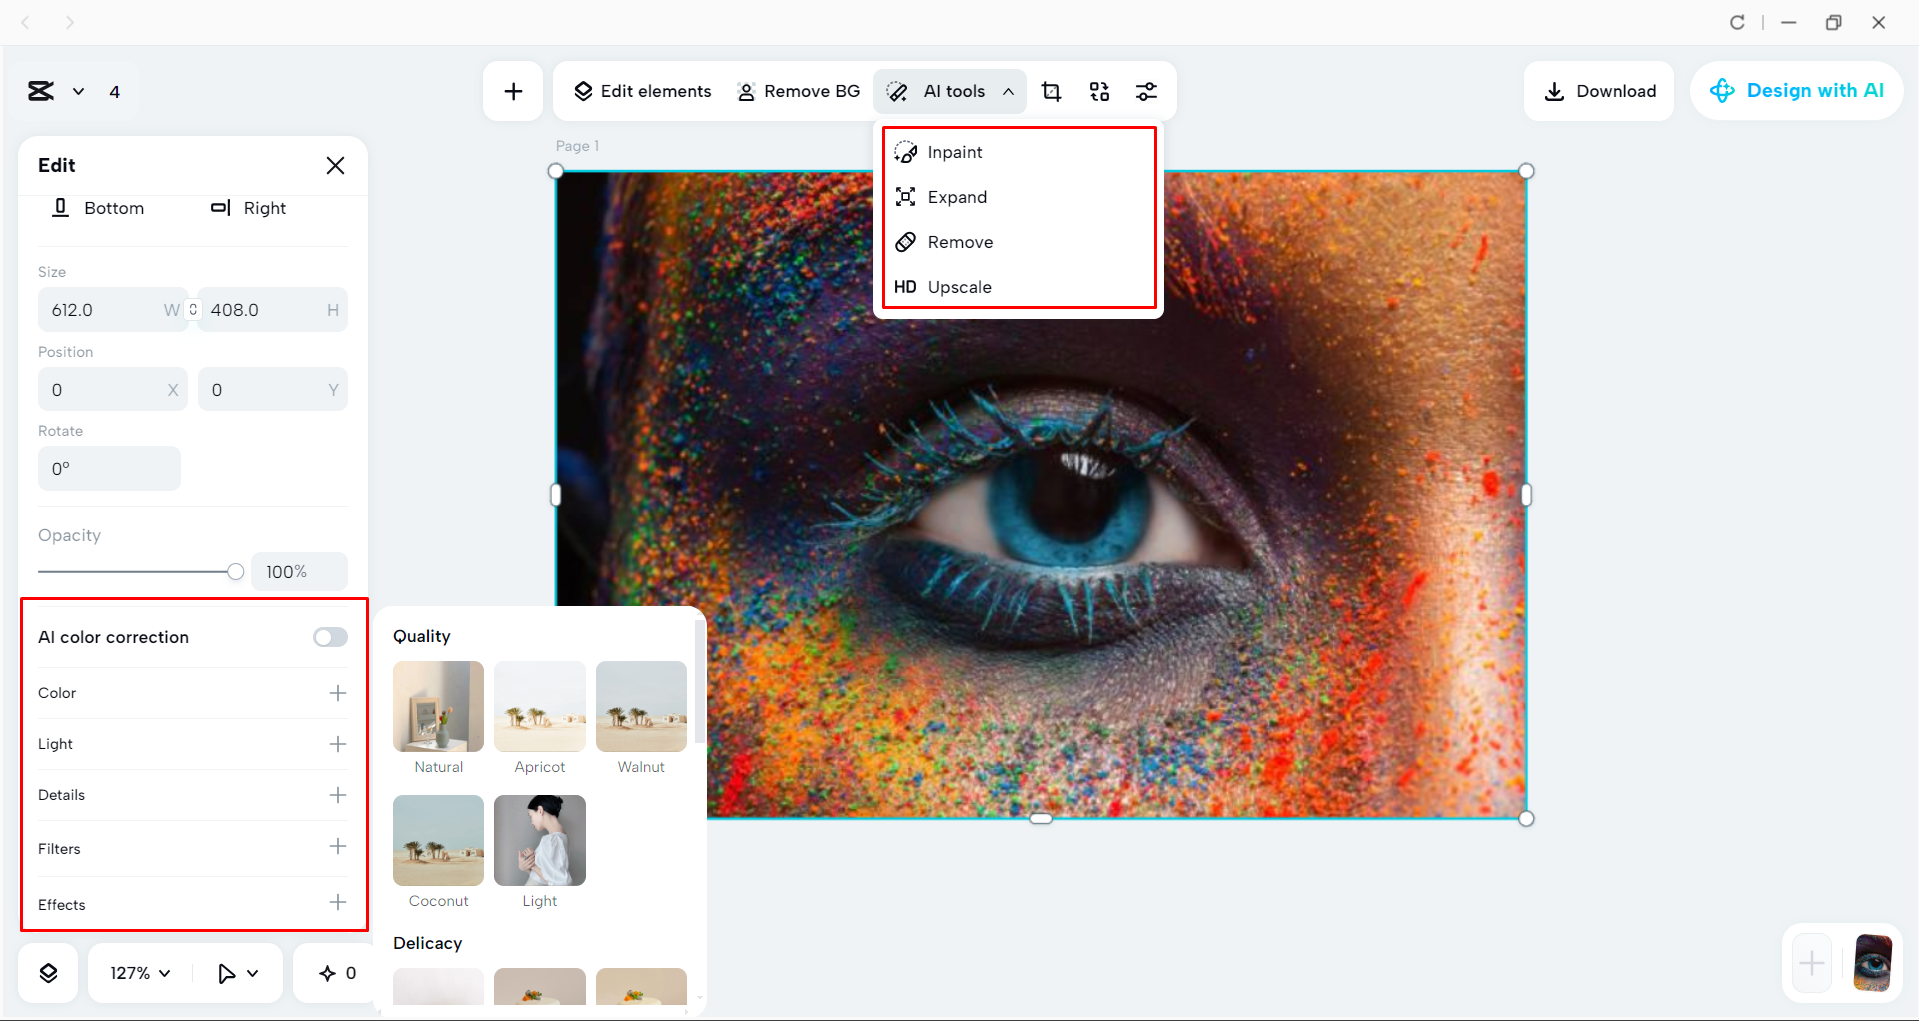Set alignment to Bottom in Edit panel
This screenshot has height=1021, width=1919.
[x=99, y=208]
